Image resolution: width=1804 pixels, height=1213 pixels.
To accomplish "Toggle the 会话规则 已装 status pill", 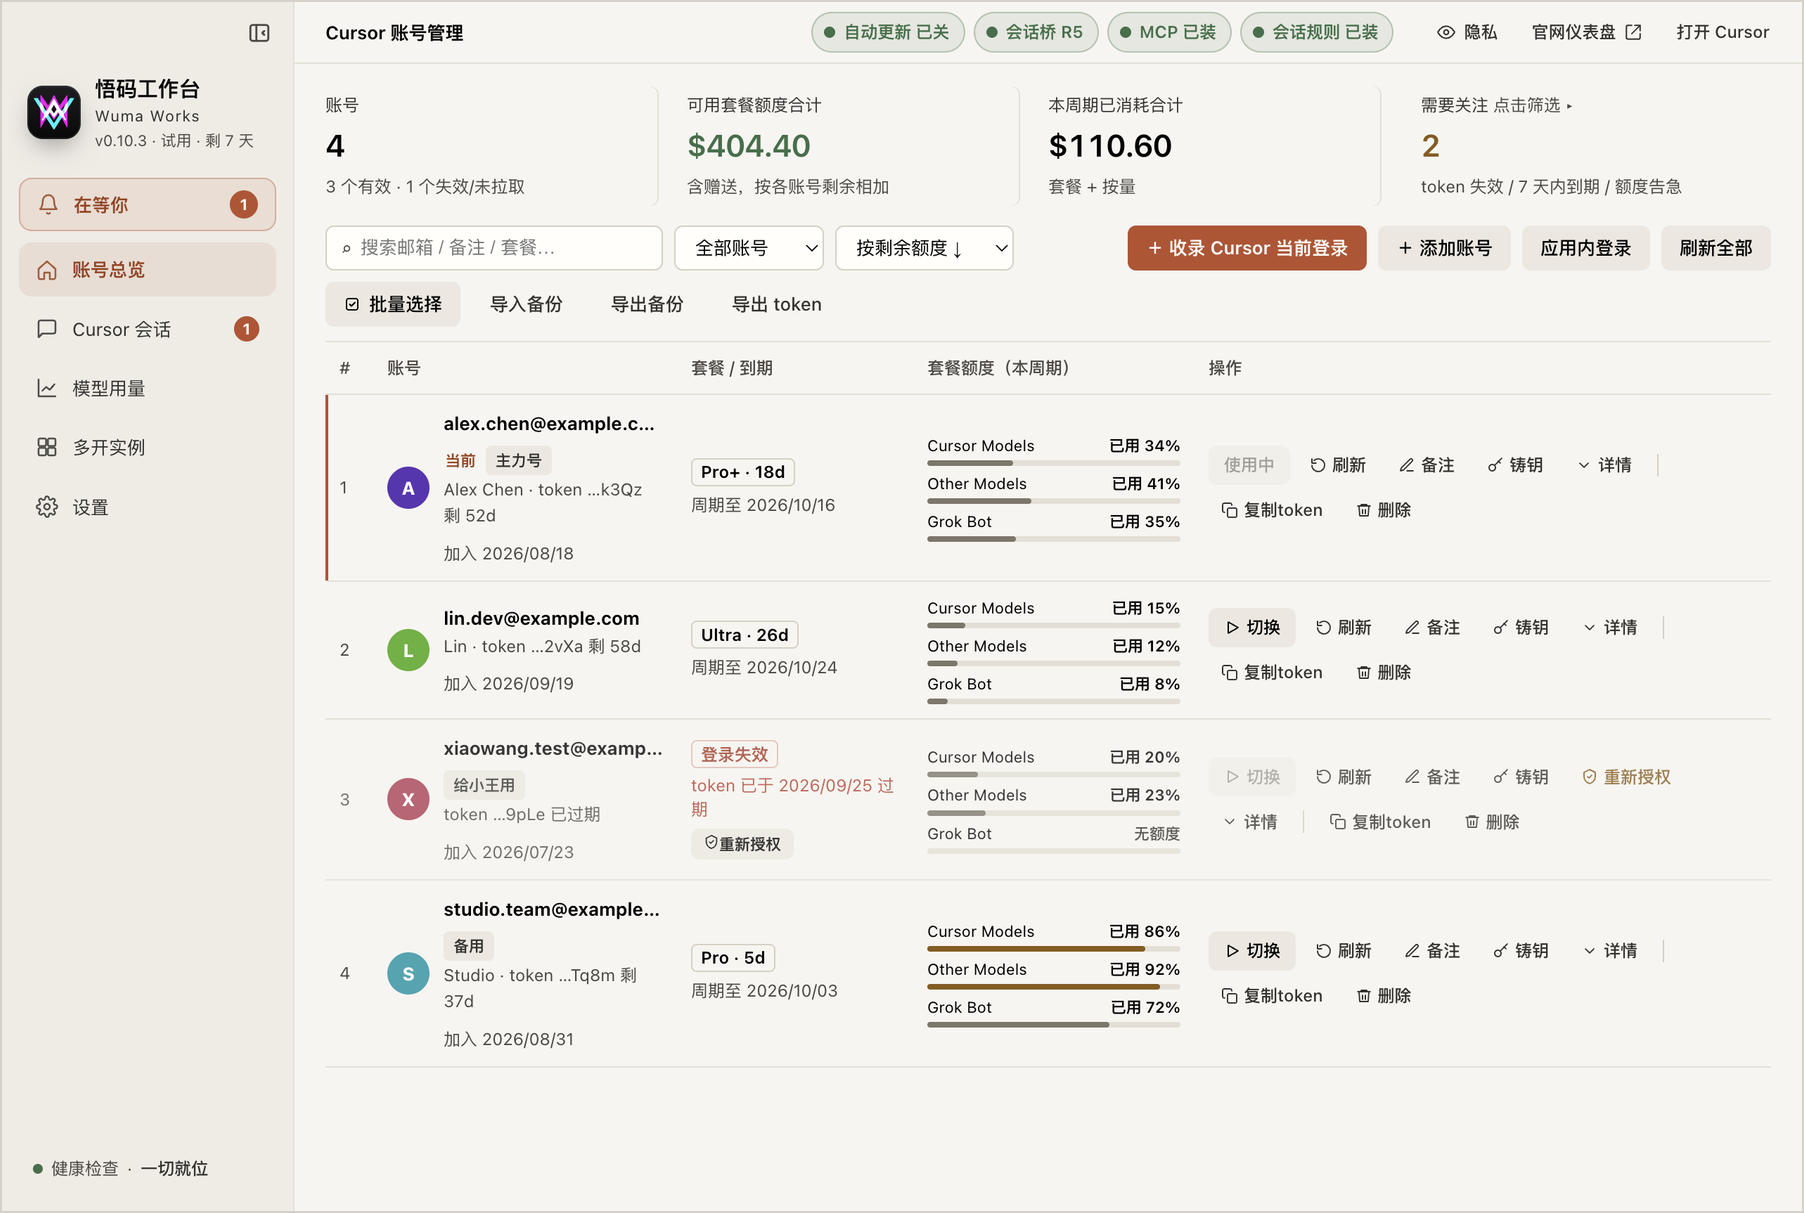I will pyautogui.click(x=1316, y=32).
